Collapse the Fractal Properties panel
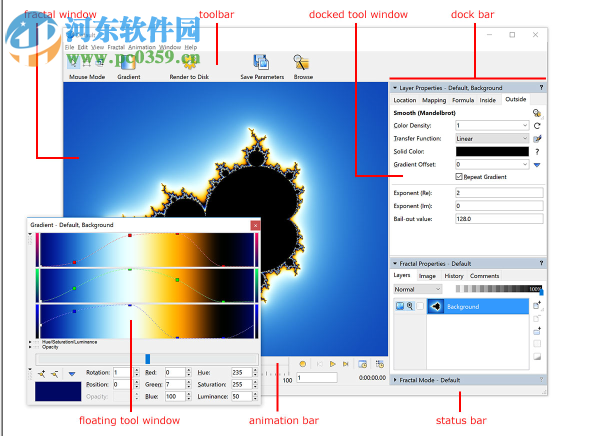This screenshot has height=436, width=600. coord(395,263)
